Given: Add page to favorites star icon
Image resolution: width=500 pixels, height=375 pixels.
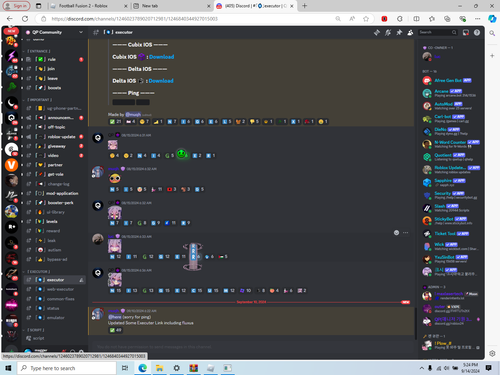Looking at the screenshot, I should pos(366,19).
